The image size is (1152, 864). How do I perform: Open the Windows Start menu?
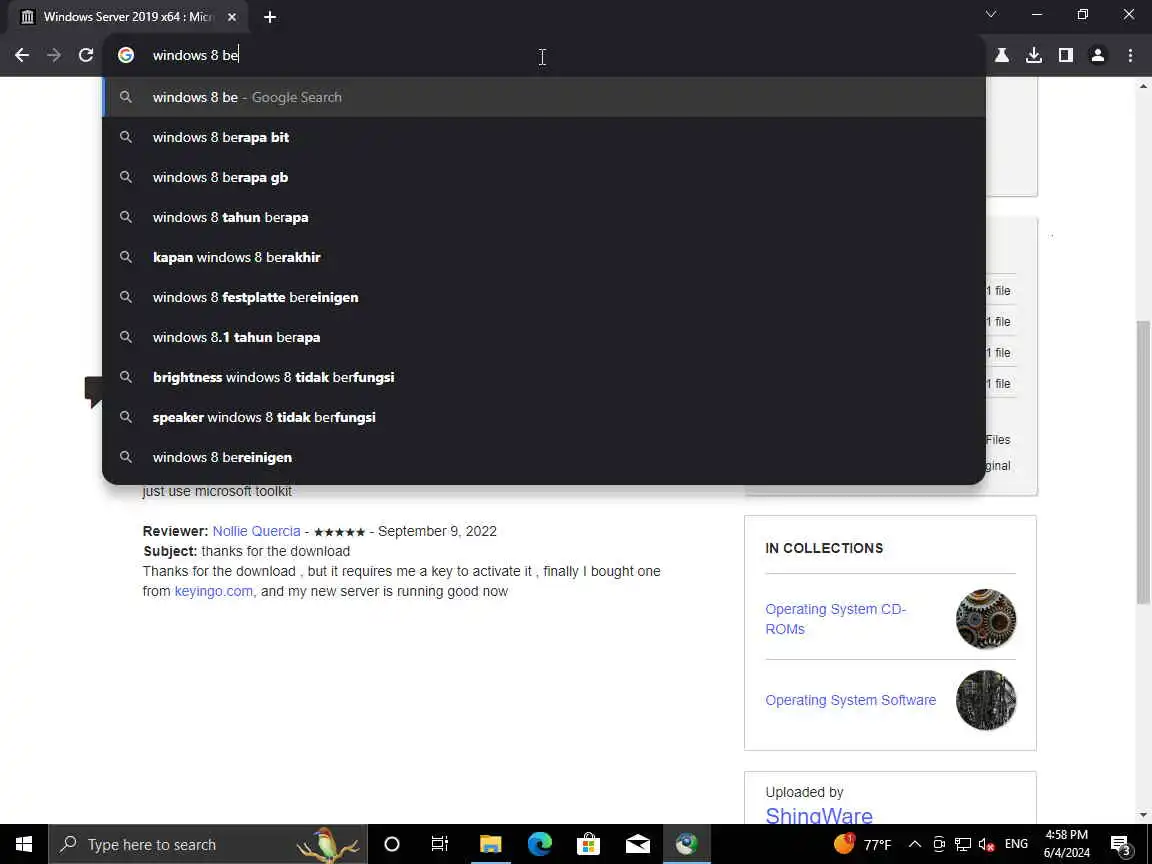pos(24,844)
